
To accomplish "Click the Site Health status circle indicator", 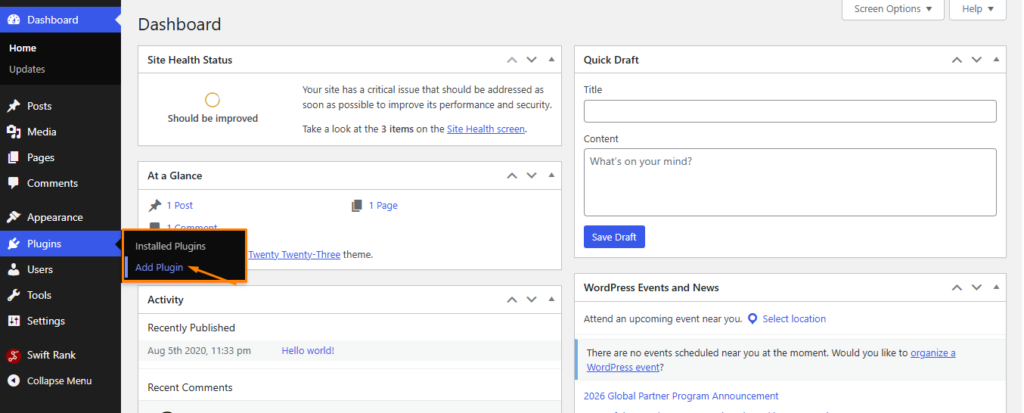I will pos(212,100).
